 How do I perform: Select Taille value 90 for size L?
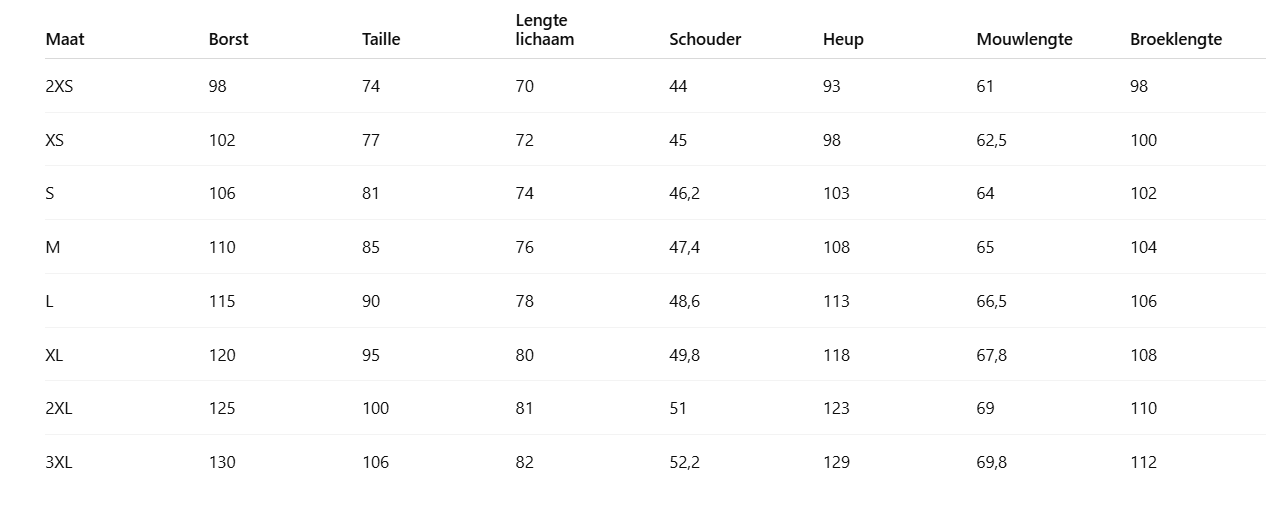[371, 301]
